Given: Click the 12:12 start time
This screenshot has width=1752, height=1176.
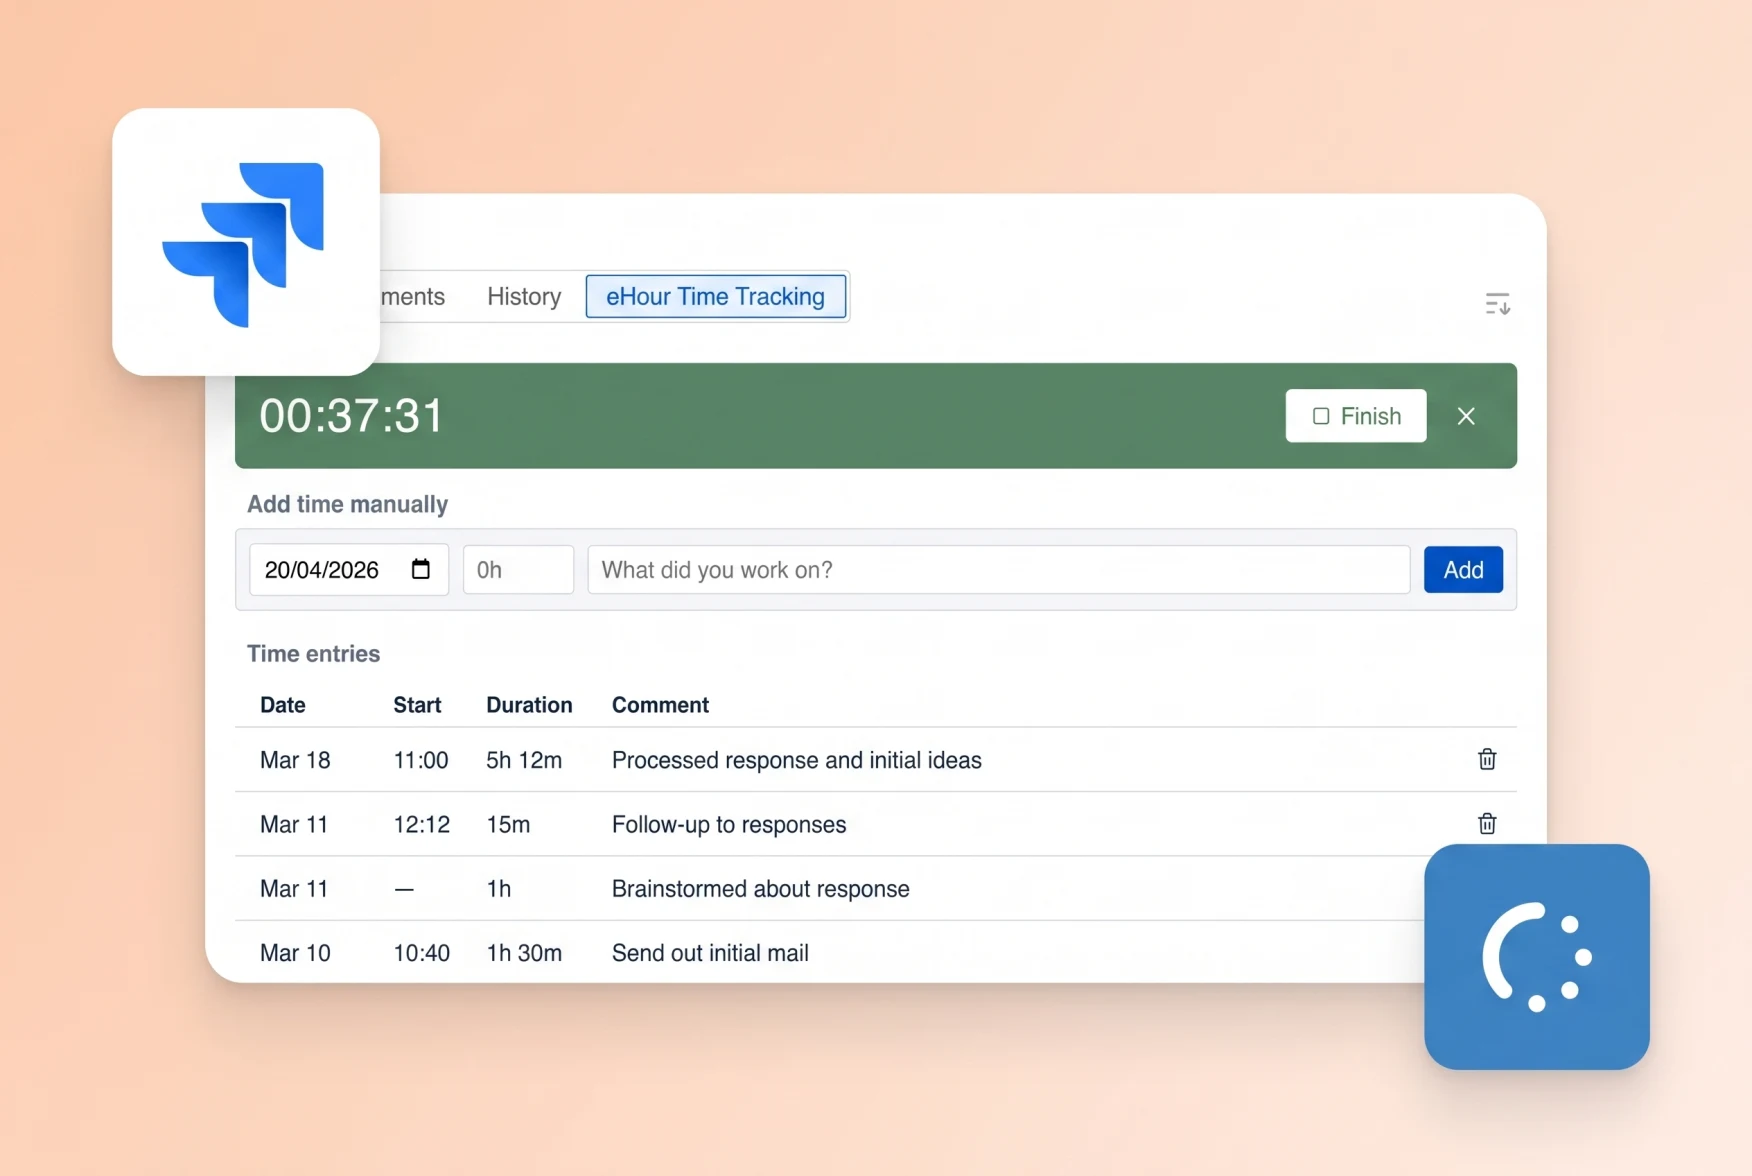Looking at the screenshot, I should coord(421,824).
